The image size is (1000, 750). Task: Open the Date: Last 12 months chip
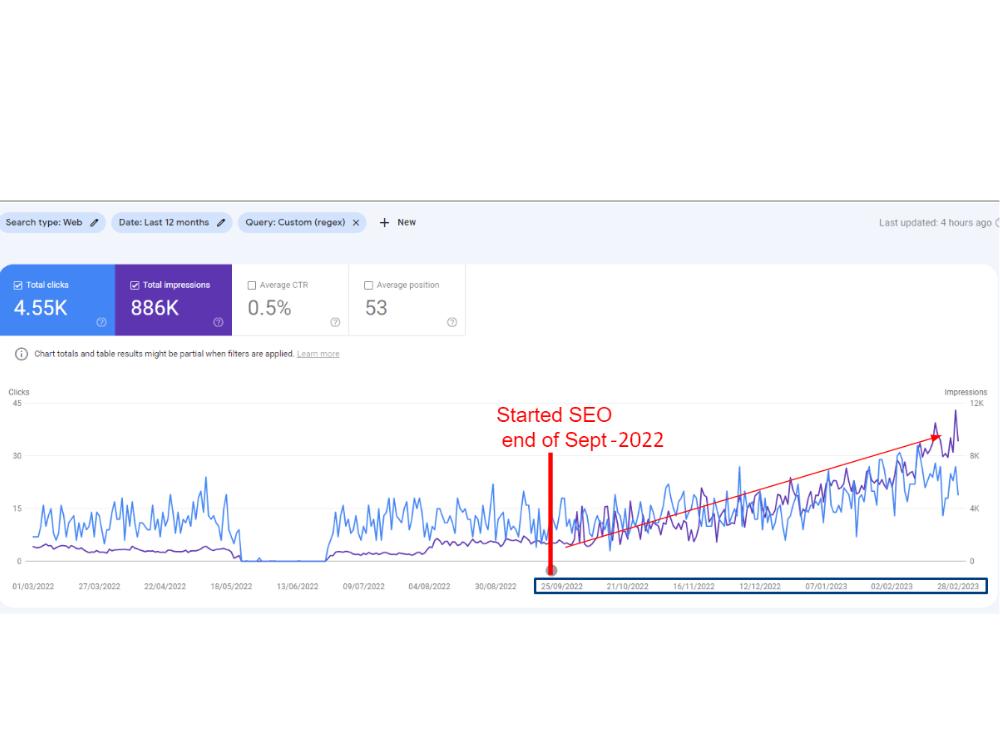click(x=172, y=223)
